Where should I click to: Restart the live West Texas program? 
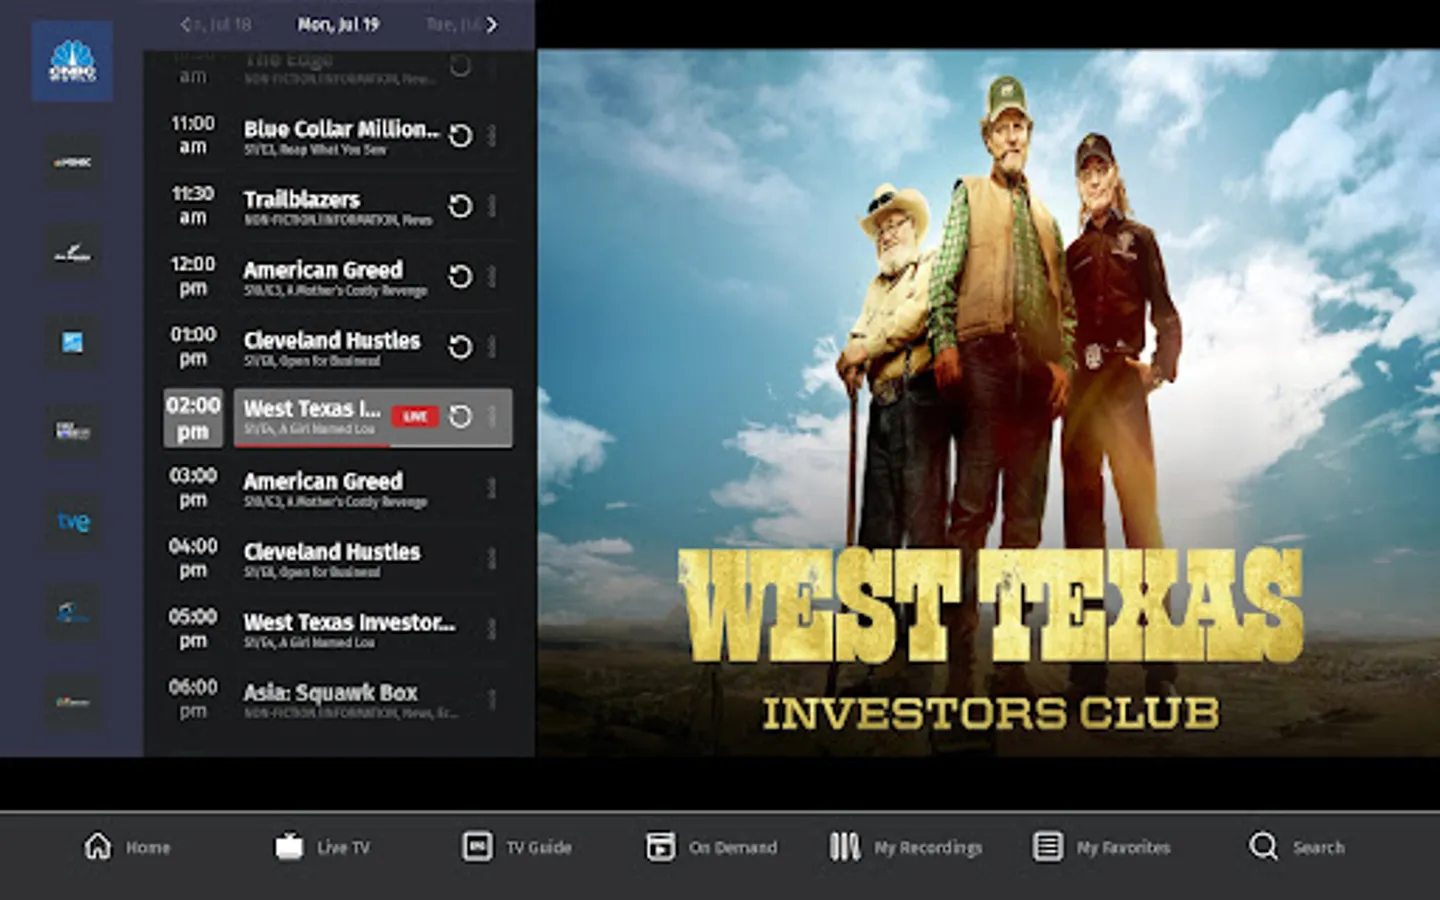coord(460,417)
